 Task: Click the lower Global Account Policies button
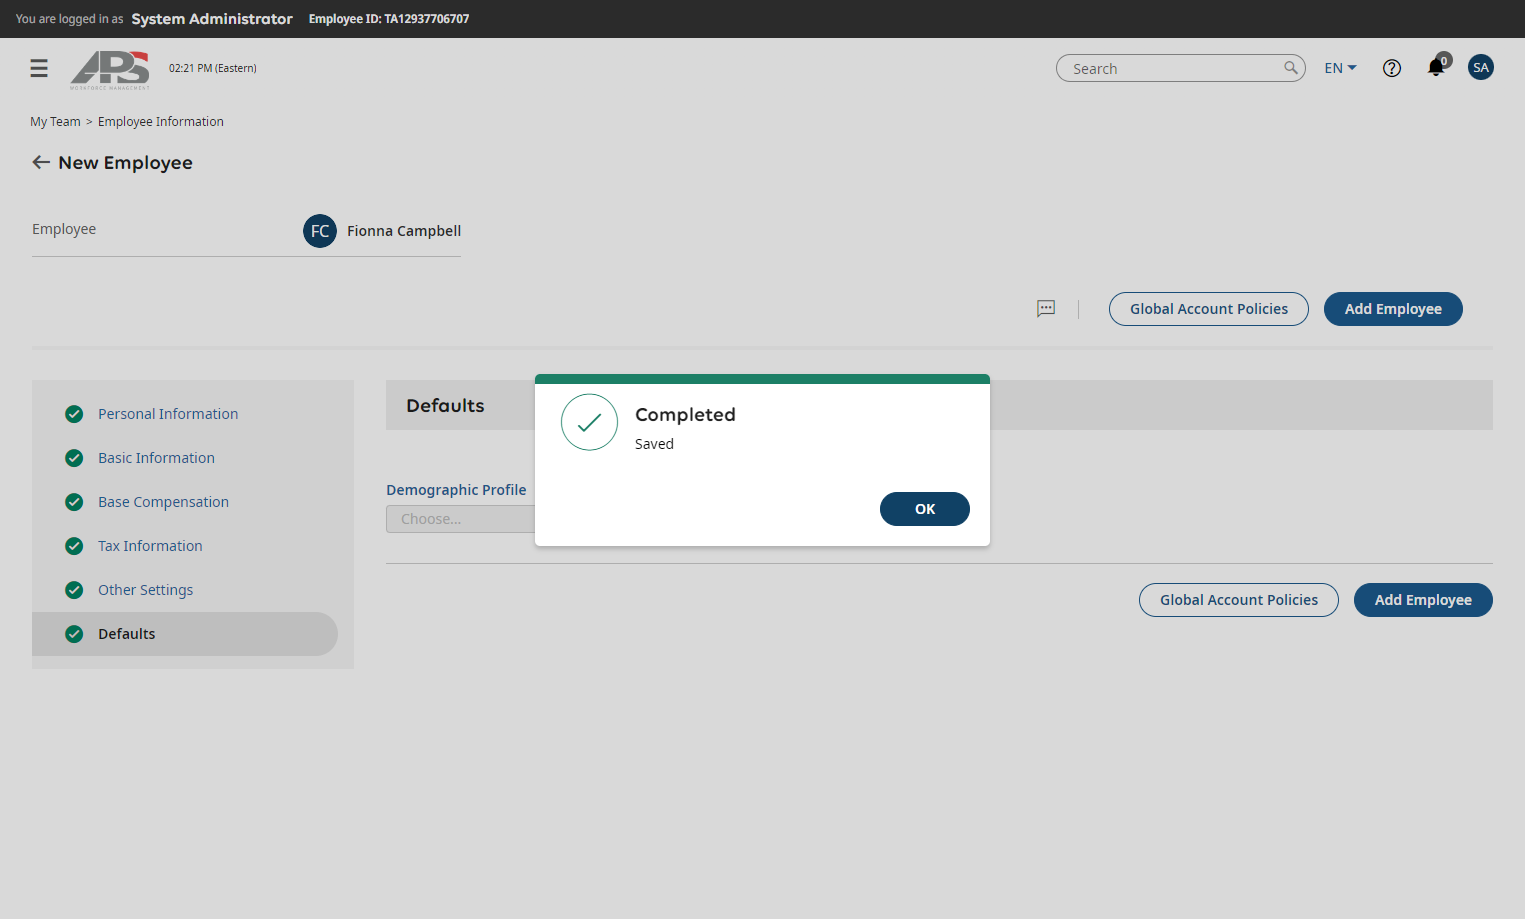1239,600
